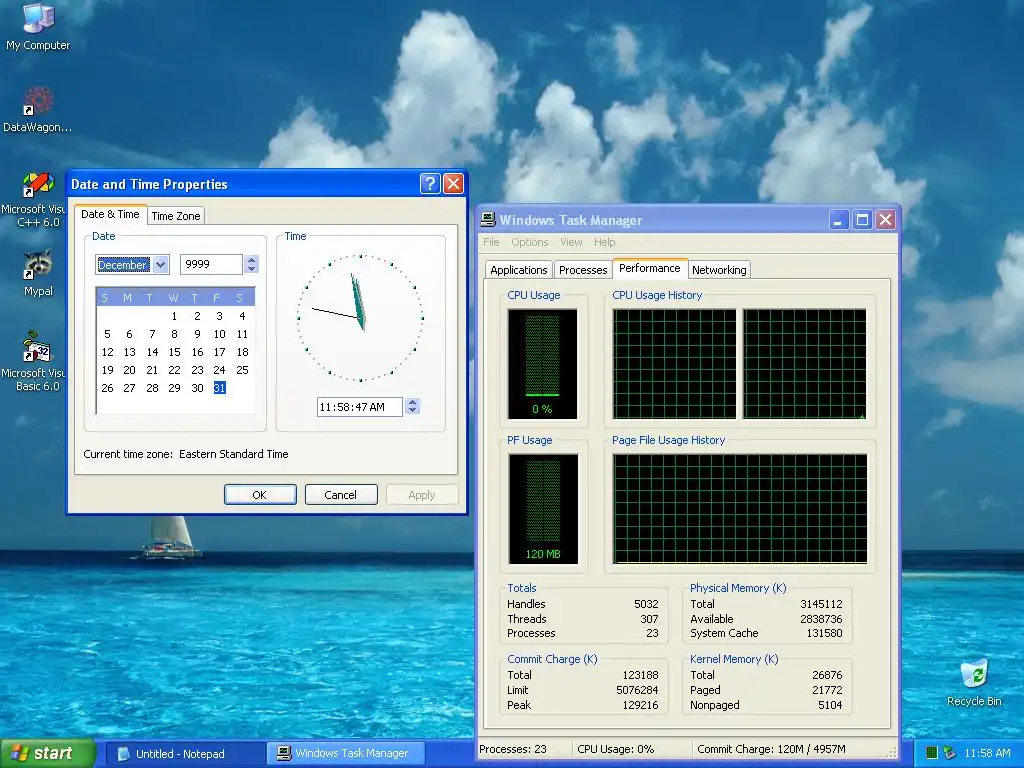Switch to the Processes tab
This screenshot has width=1024, height=768.
coord(583,270)
